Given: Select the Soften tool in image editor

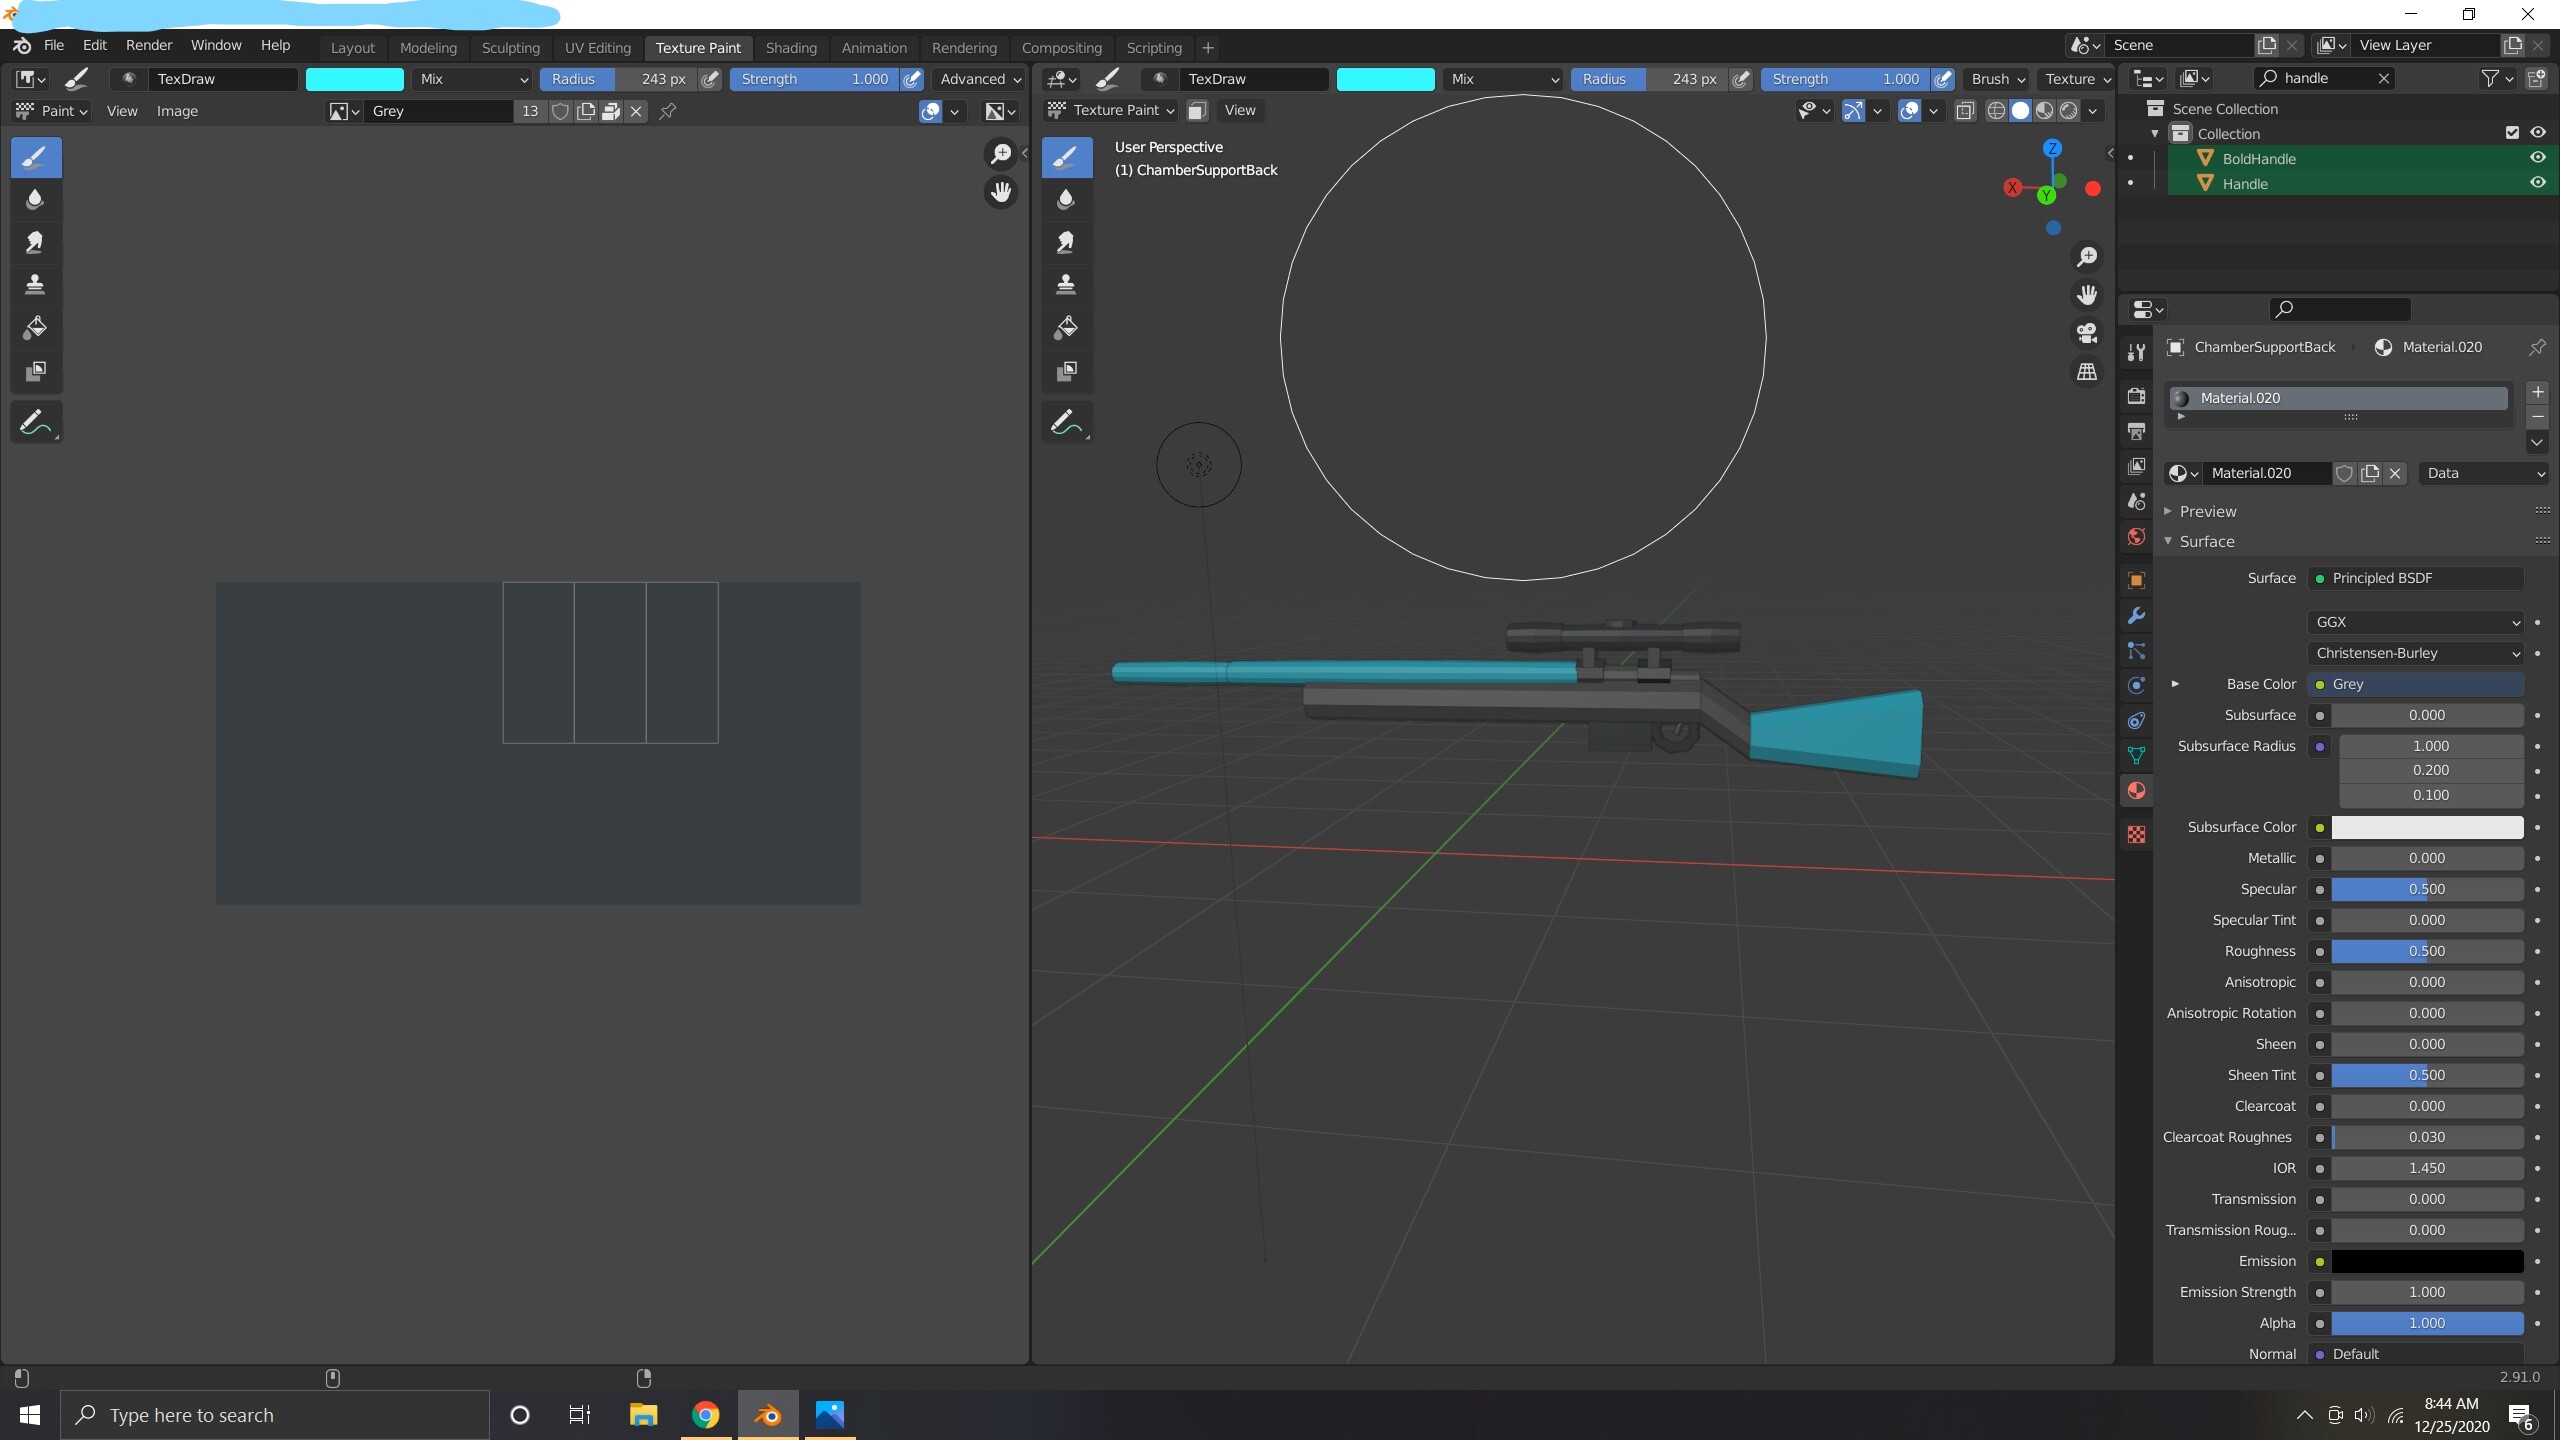Looking at the screenshot, I should [35, 199].
